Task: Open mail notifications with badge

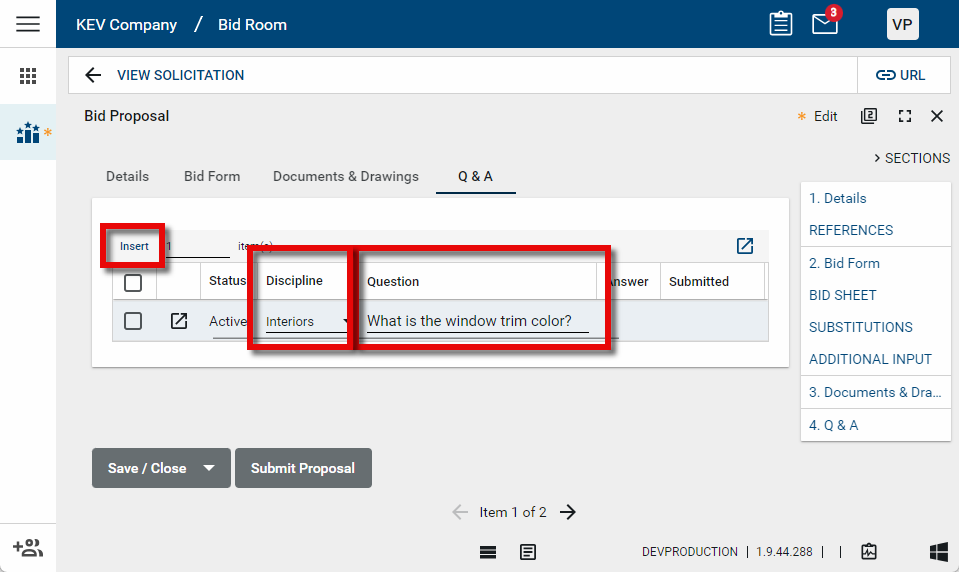Action: 825,24
